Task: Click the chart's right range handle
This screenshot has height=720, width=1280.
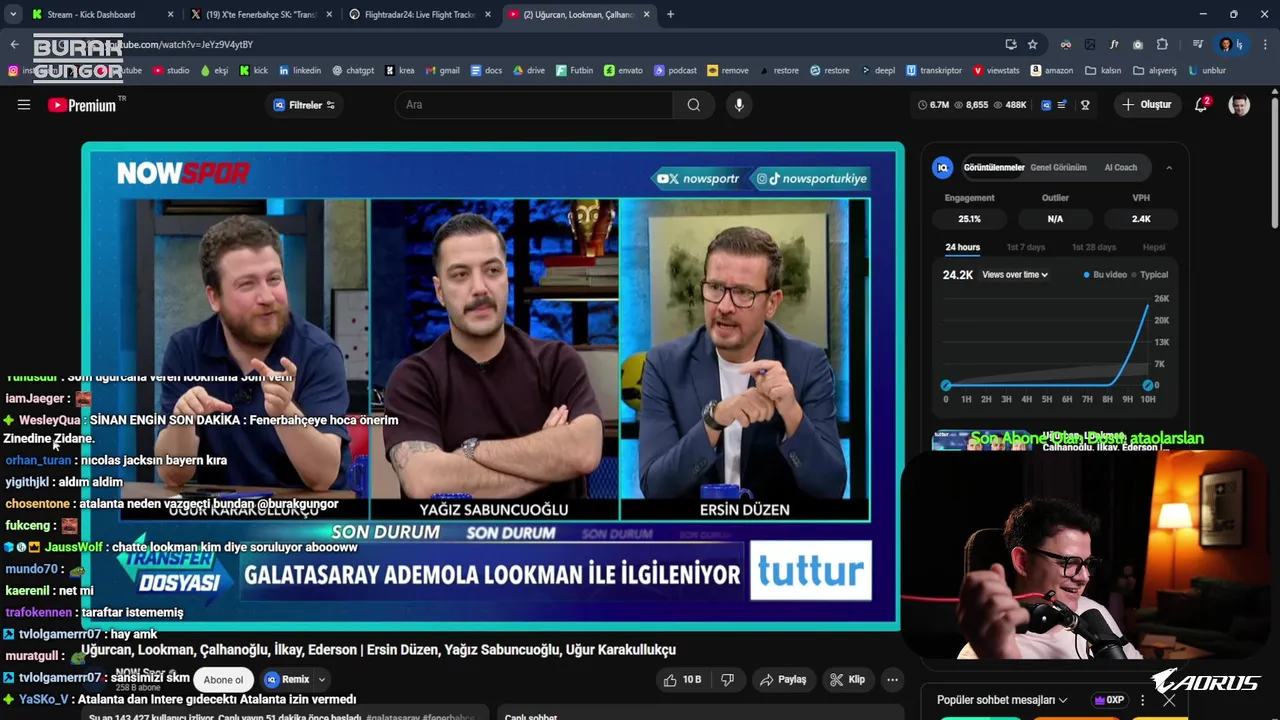Action: pos(1148,385)
